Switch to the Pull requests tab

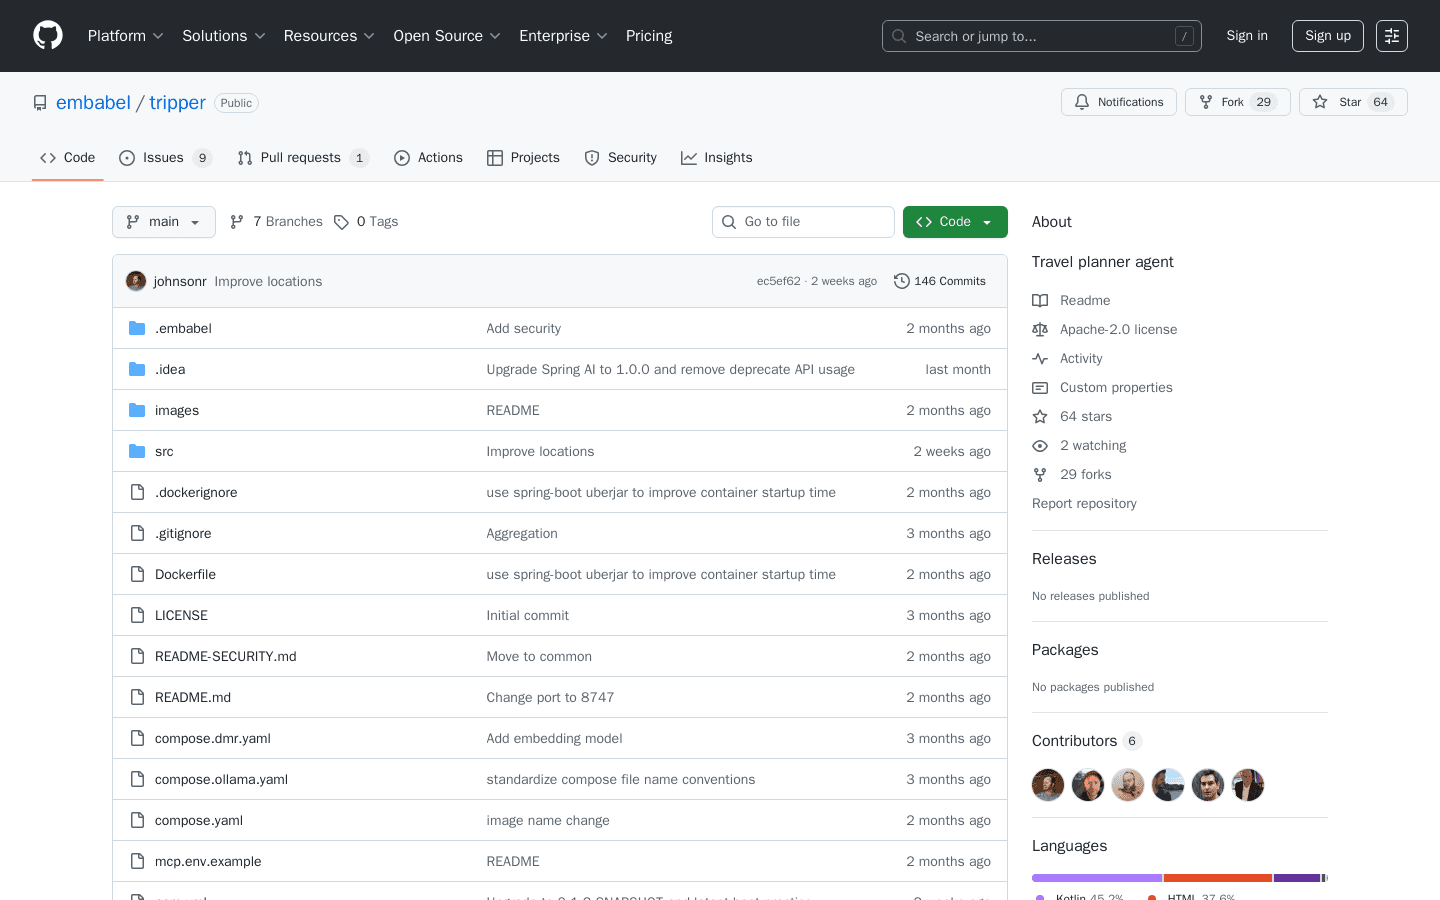click(299, 157)
